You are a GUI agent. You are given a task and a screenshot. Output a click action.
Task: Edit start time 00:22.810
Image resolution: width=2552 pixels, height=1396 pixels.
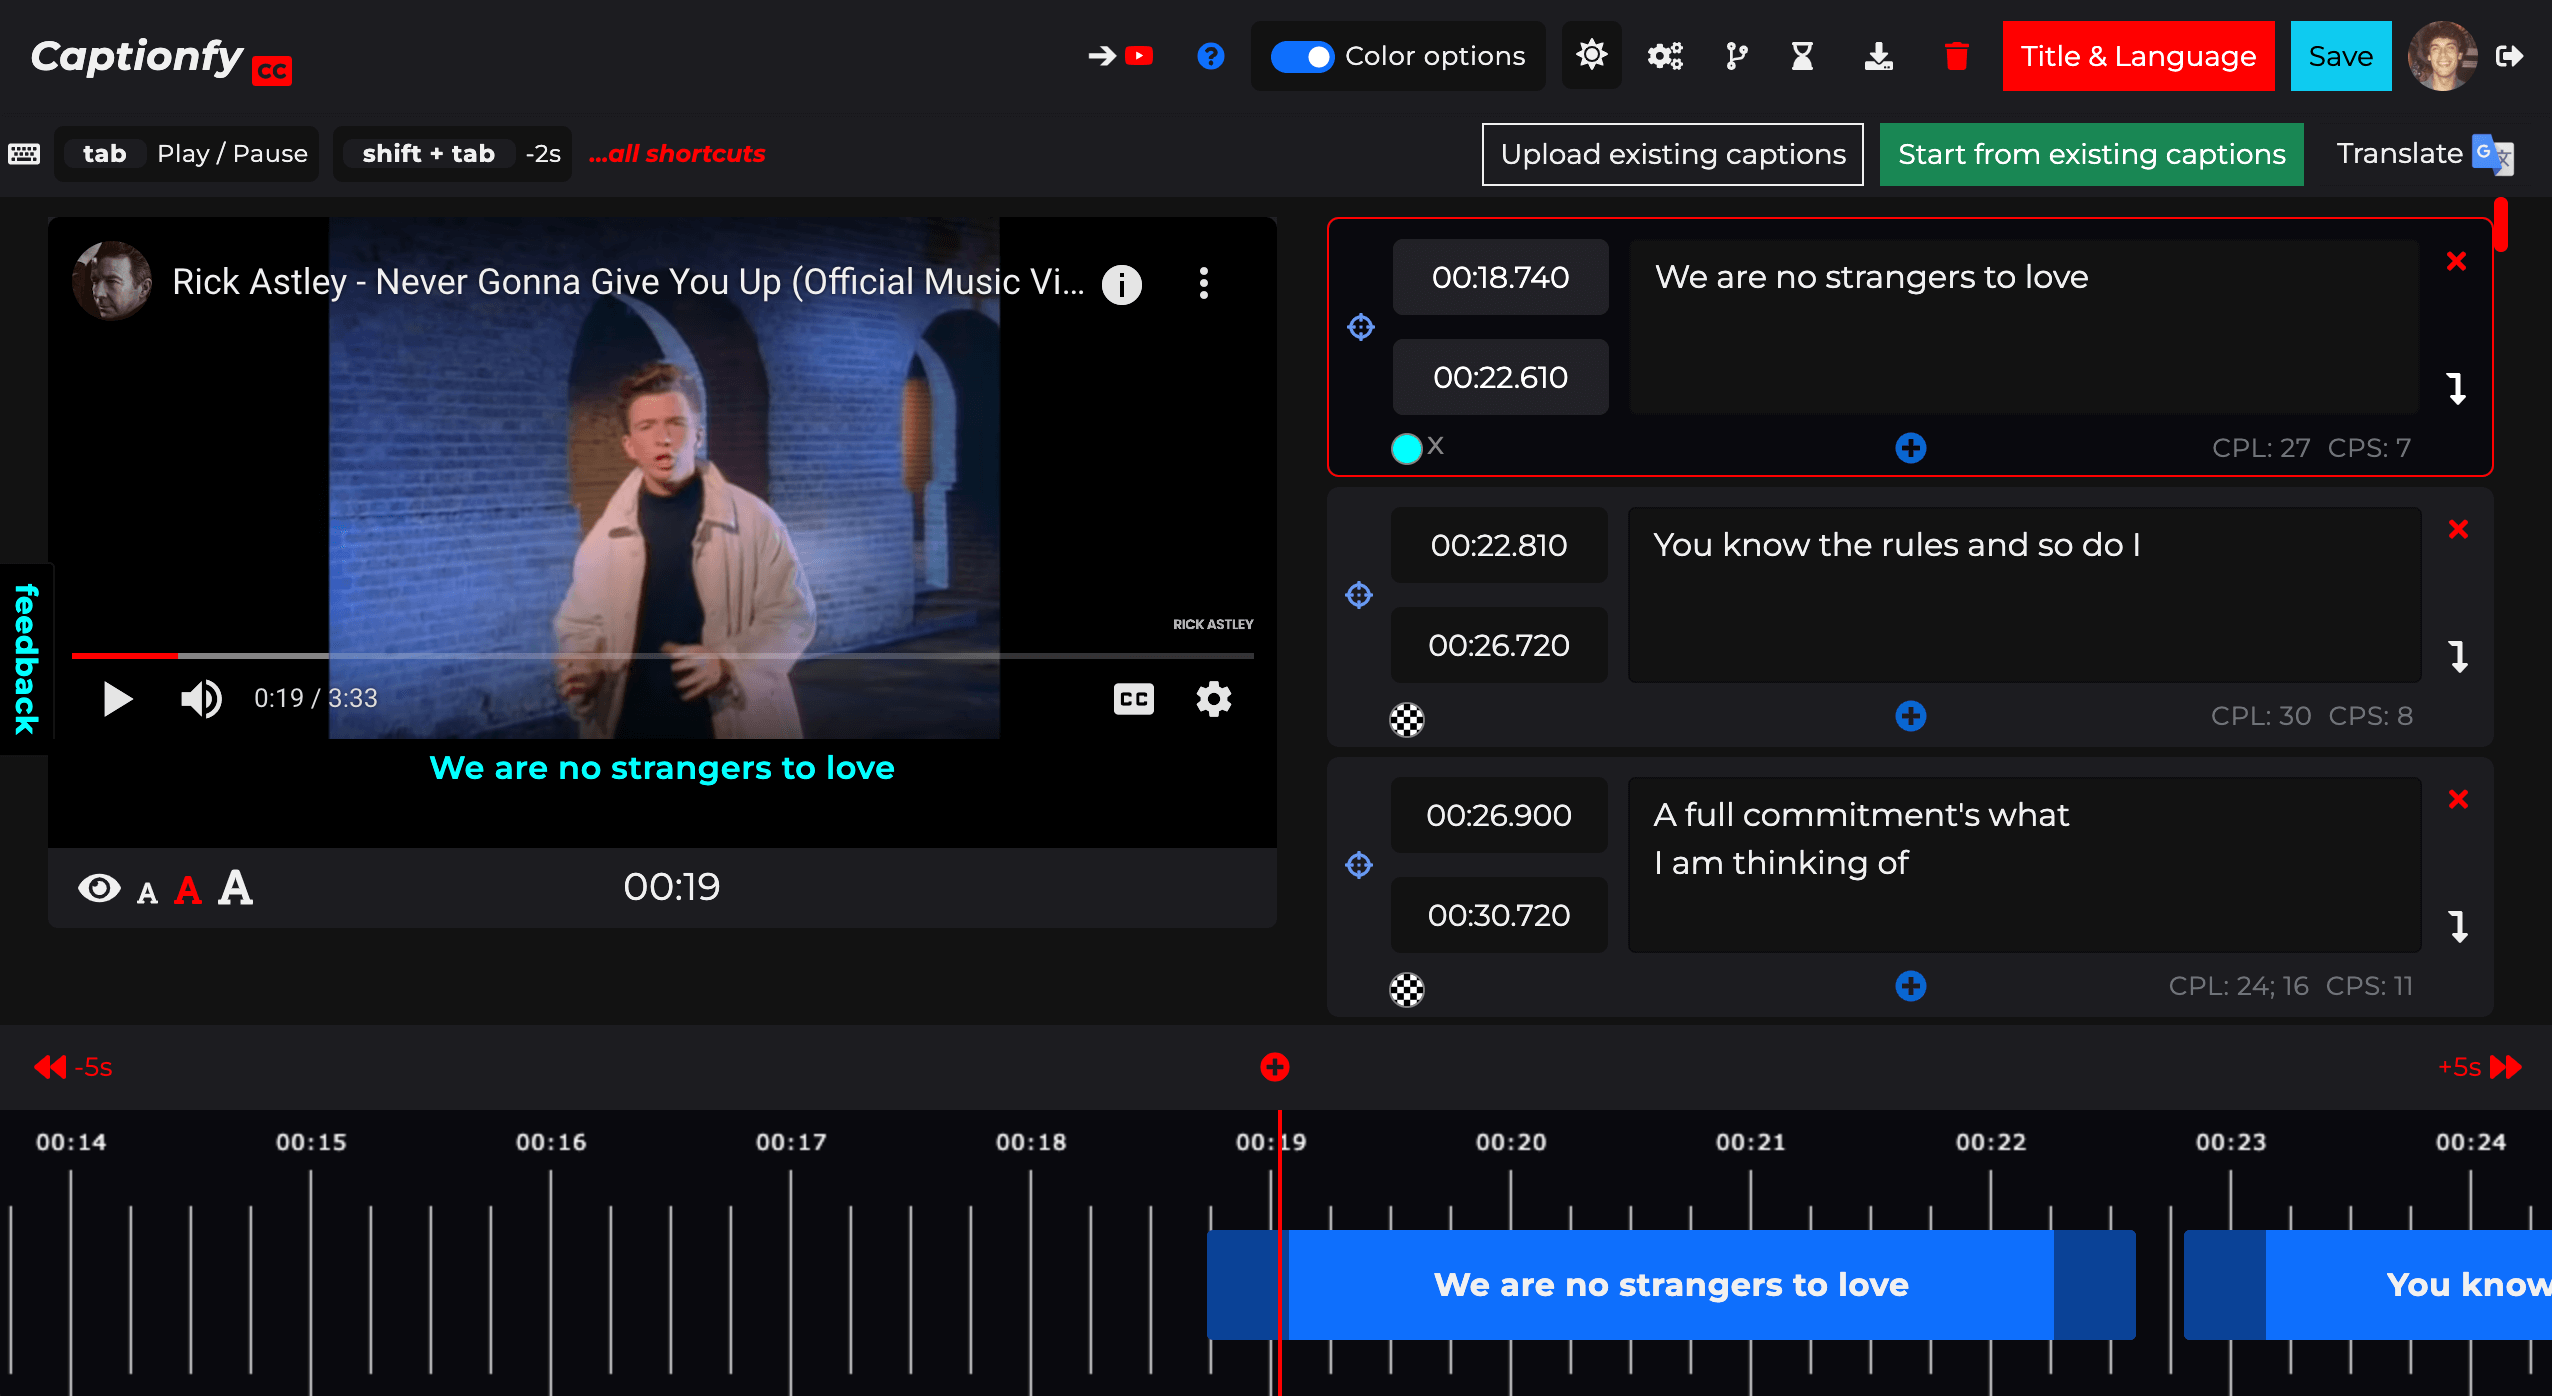point(1499,545)
